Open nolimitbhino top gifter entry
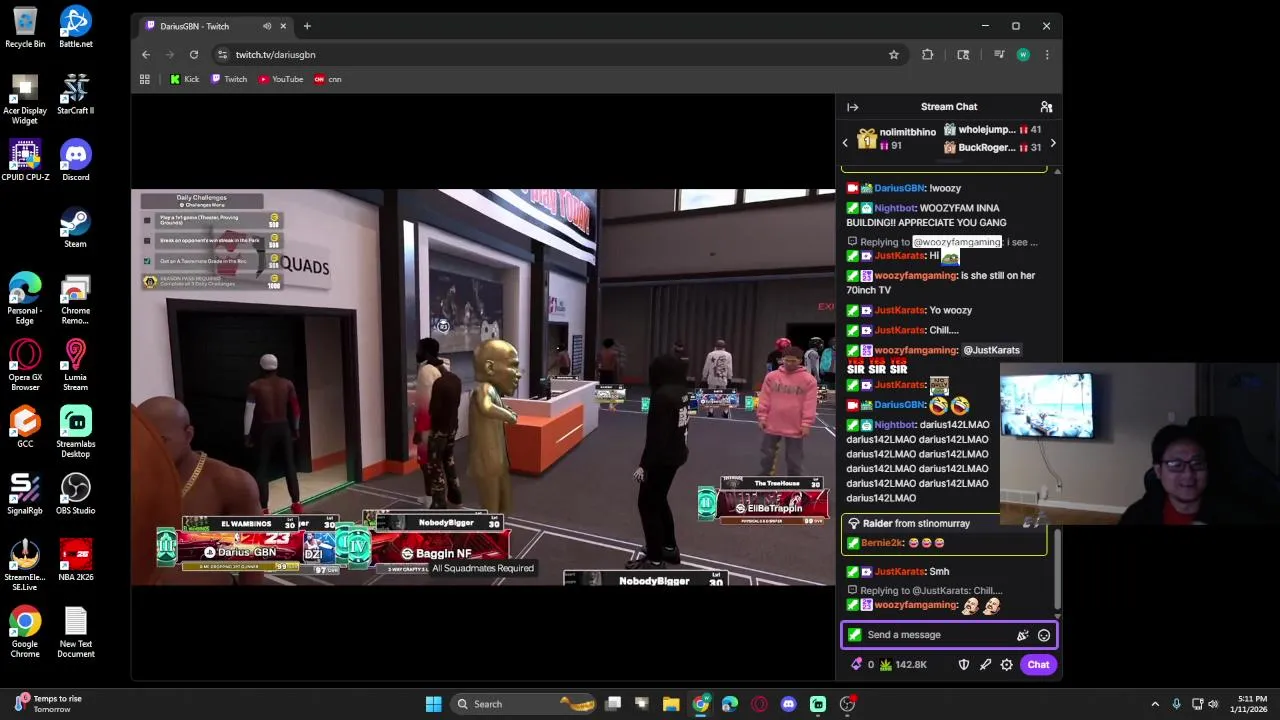Viewport: 1280px width, 720px height. [x=897, y=138]
